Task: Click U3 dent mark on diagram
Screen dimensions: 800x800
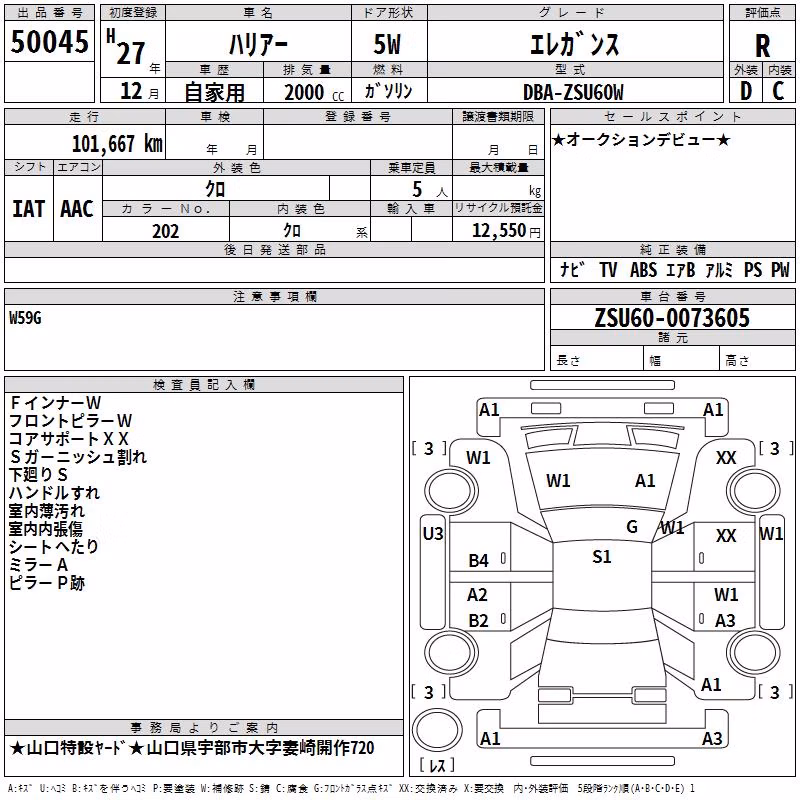Action: (433, 534)
